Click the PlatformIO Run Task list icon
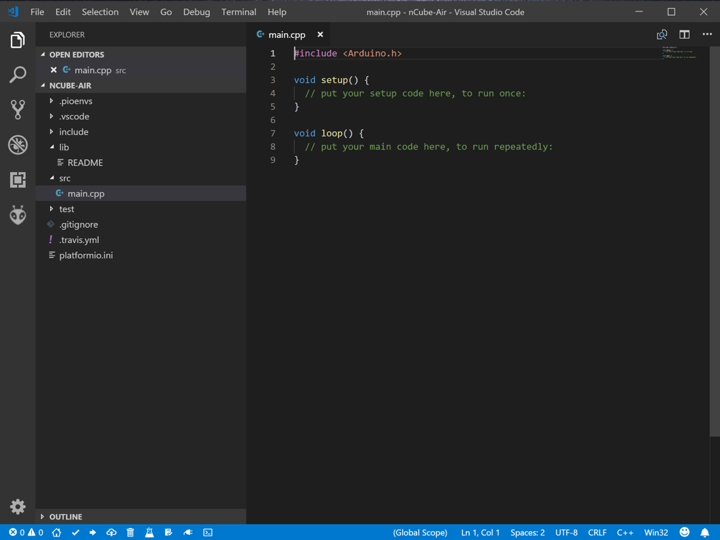 click(x=169, y=533)
